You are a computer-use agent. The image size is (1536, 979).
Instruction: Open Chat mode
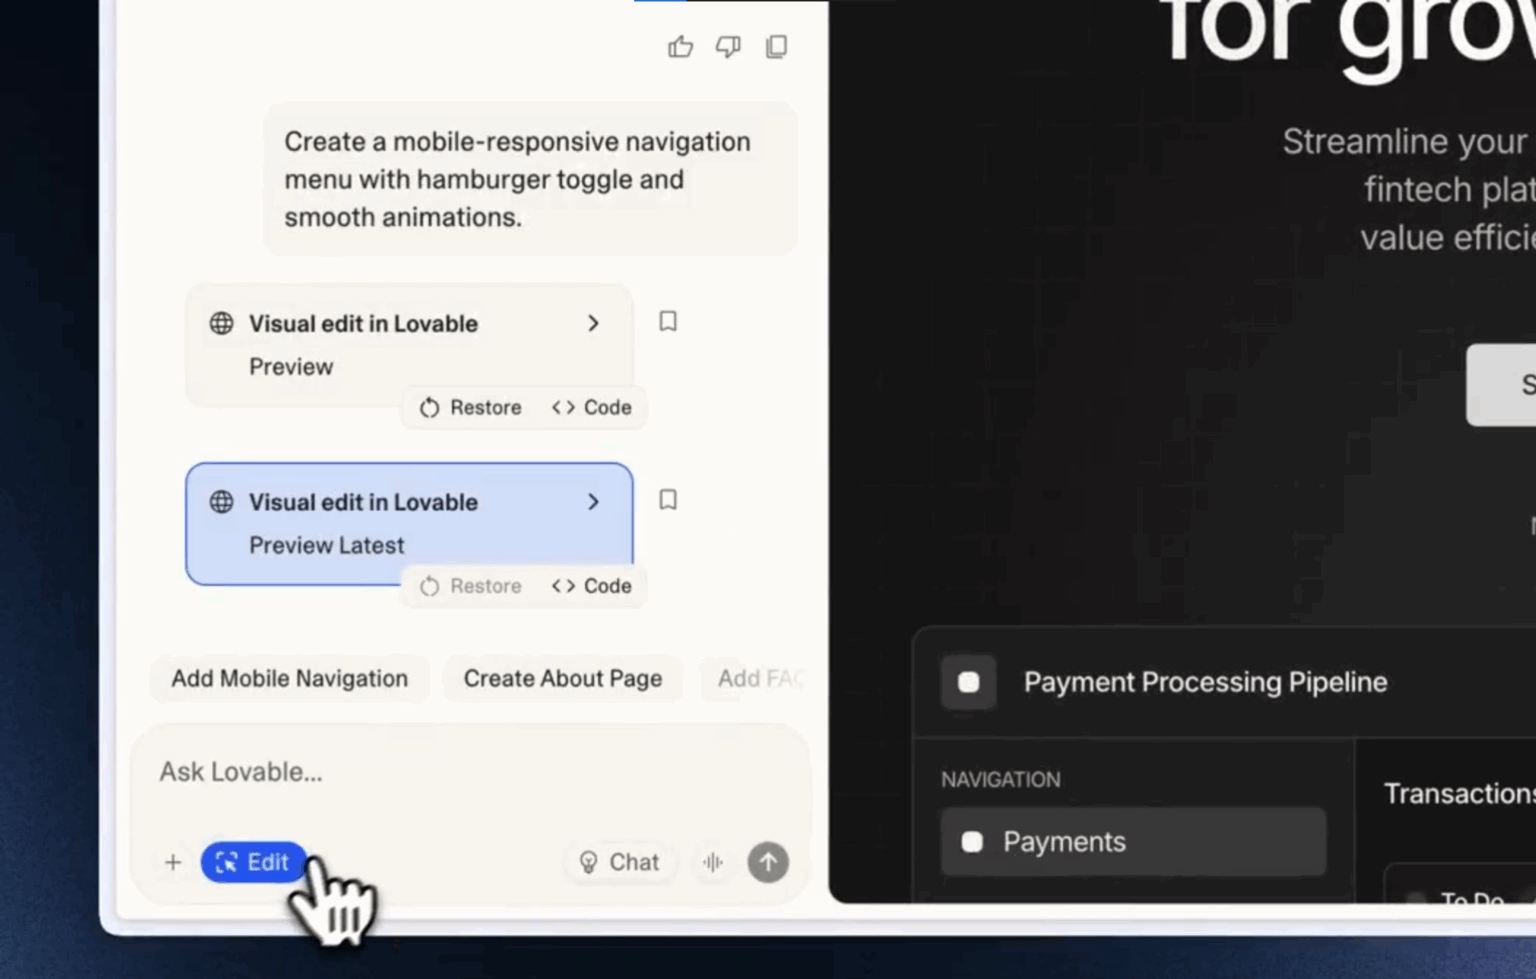tap(620, 861)
